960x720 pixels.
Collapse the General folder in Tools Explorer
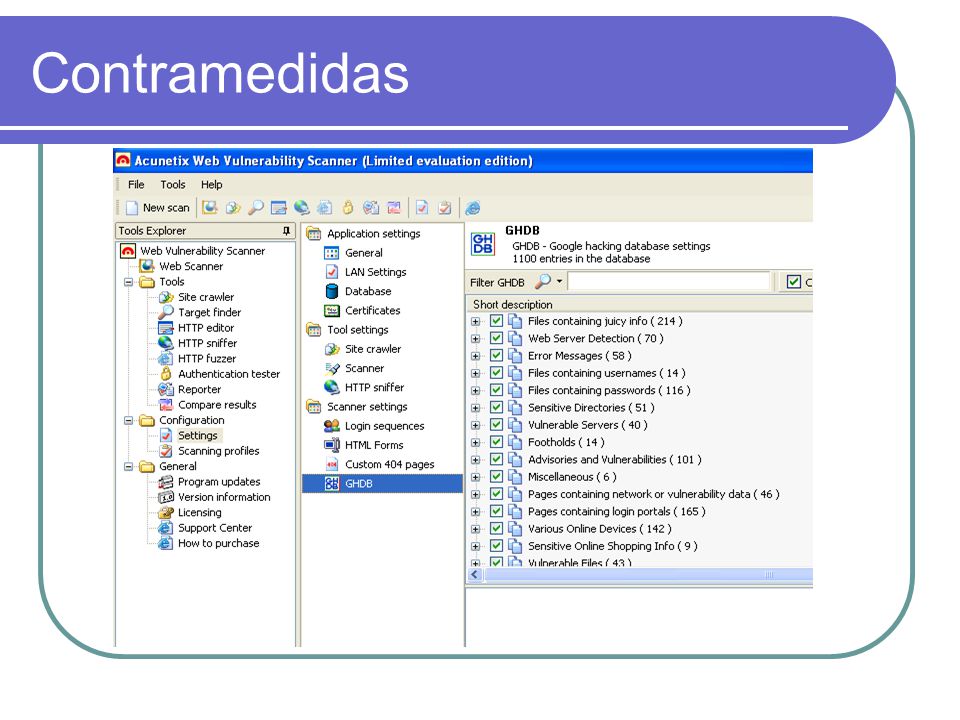coord(129,467)
